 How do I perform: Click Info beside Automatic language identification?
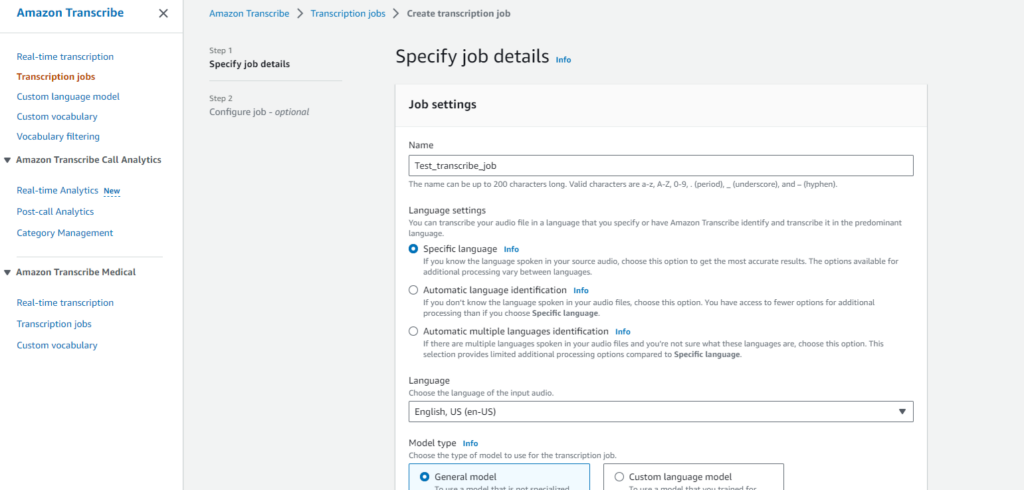tap(581, 290)
